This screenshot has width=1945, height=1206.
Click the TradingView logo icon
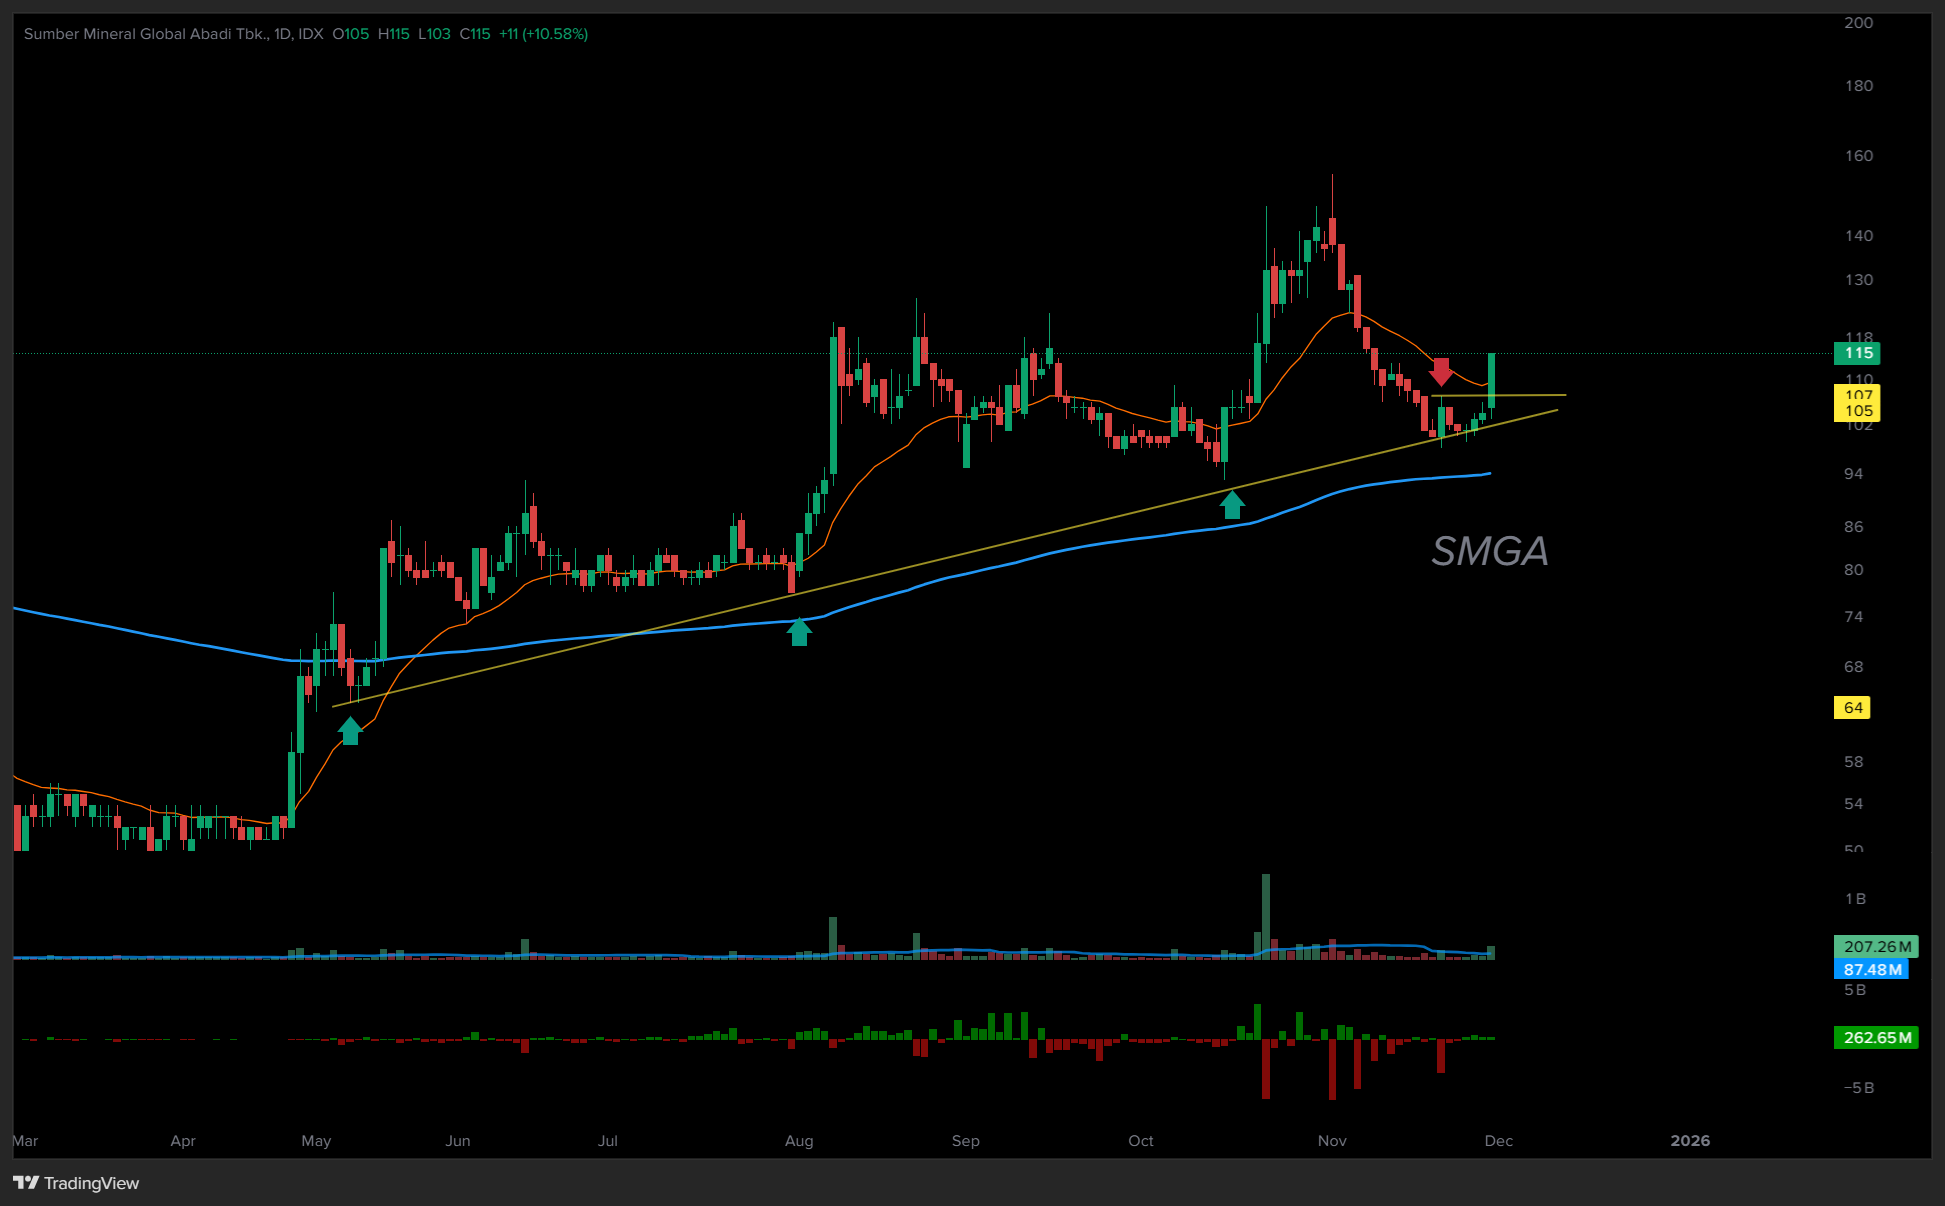(26, 1183)
